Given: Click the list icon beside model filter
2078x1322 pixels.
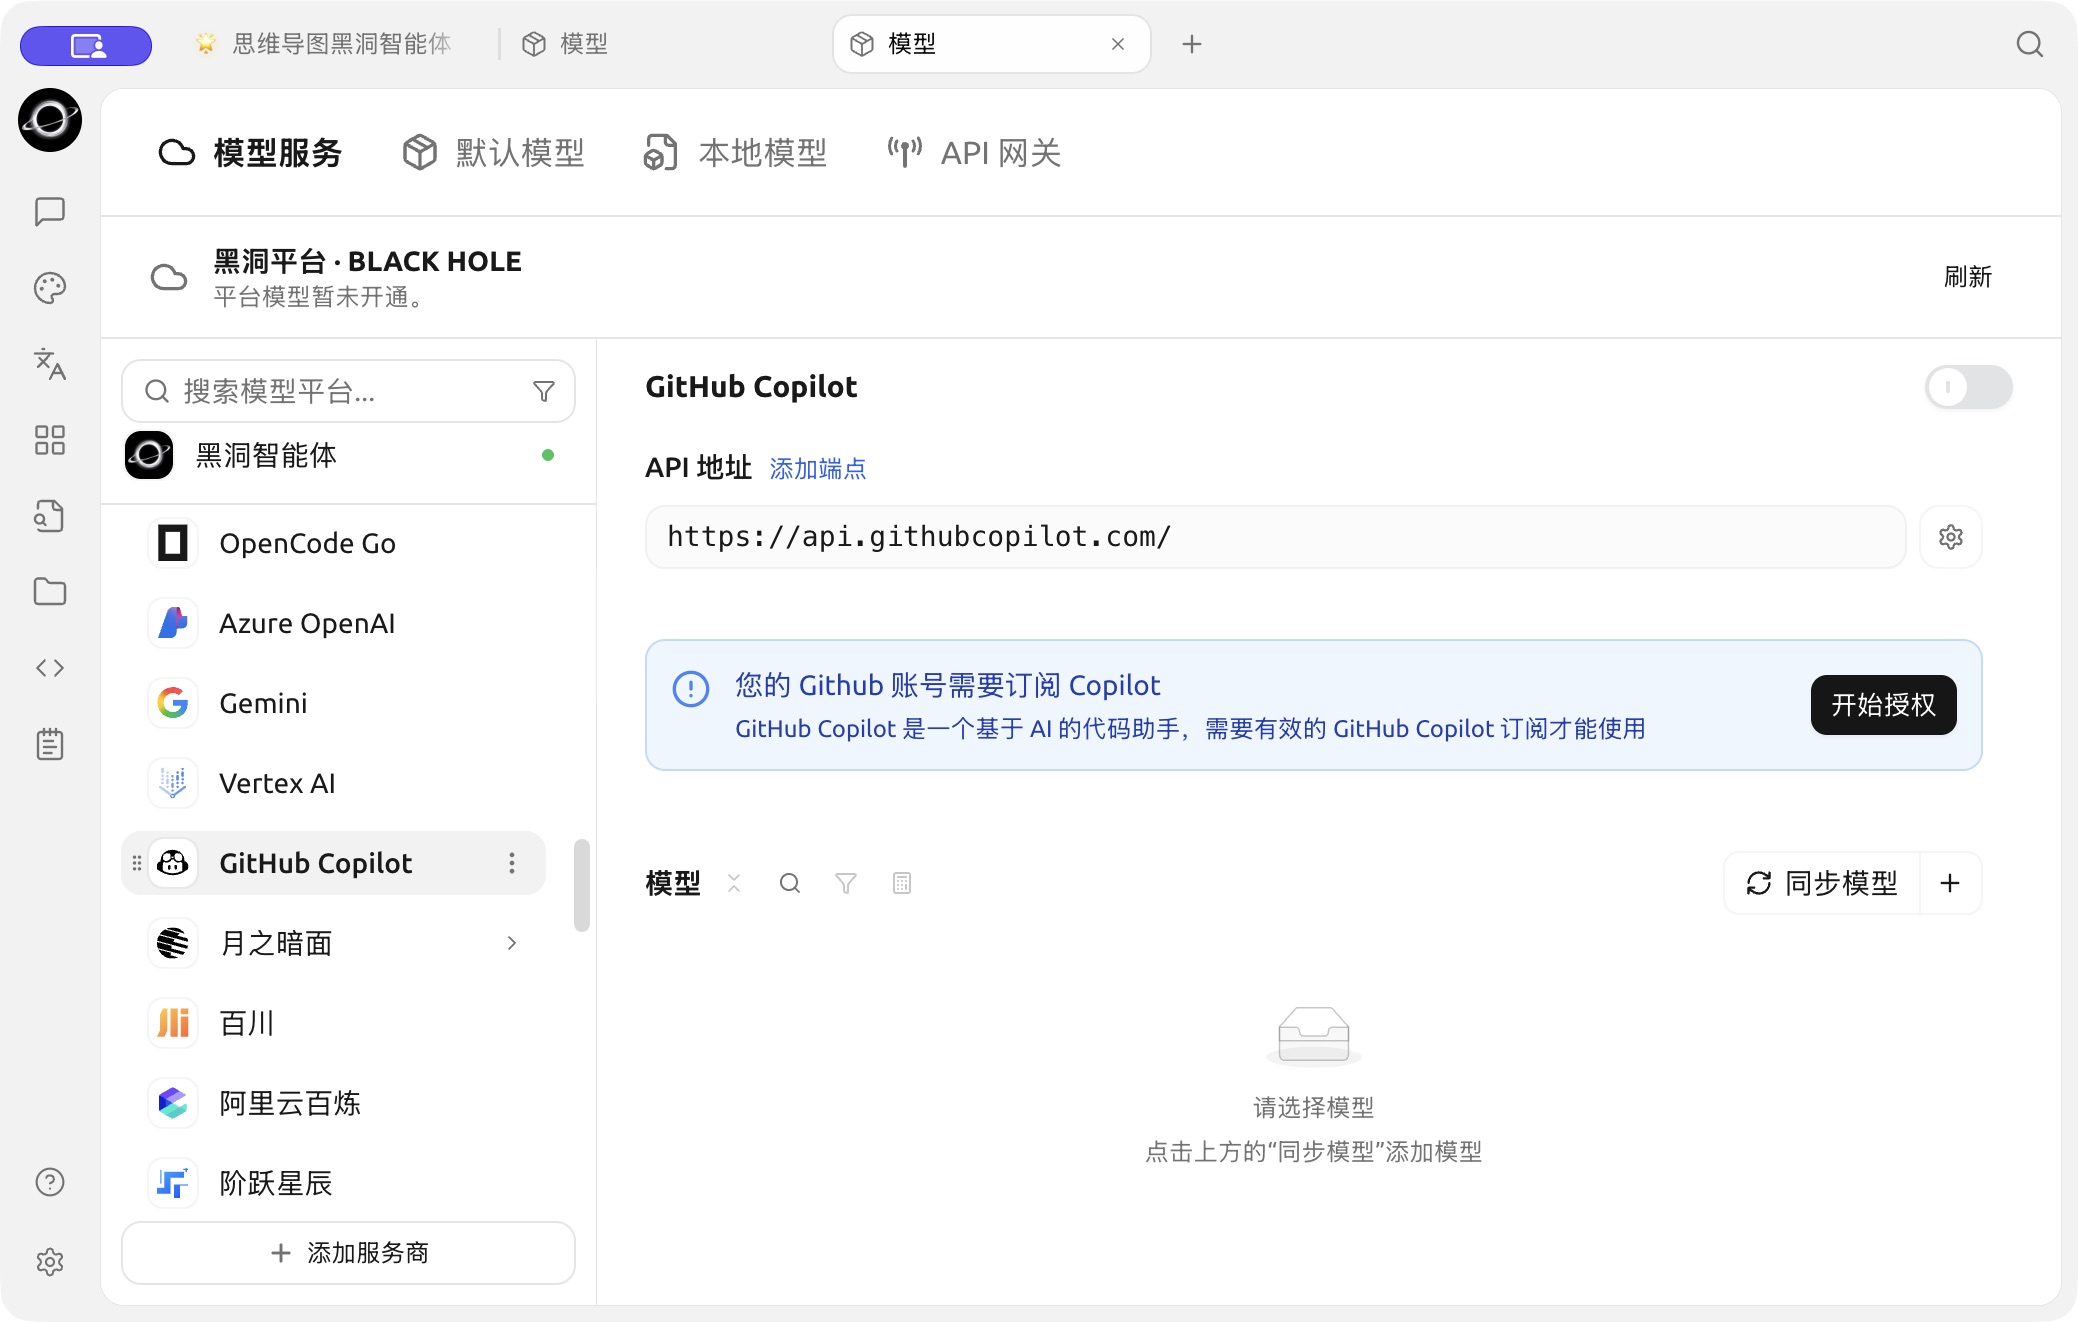Looking at the screenshot, I should click(902, 883).
